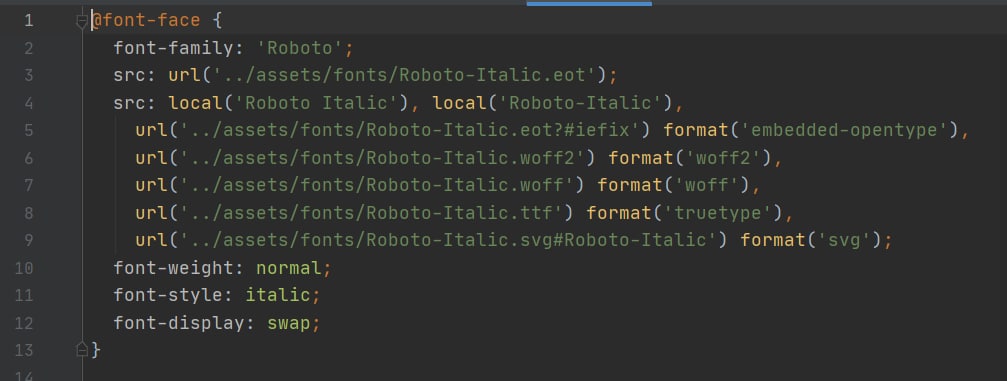Click the format('woff2') value
The image size is (1007, 381).
pyautogui.click(x=690, y=158)
